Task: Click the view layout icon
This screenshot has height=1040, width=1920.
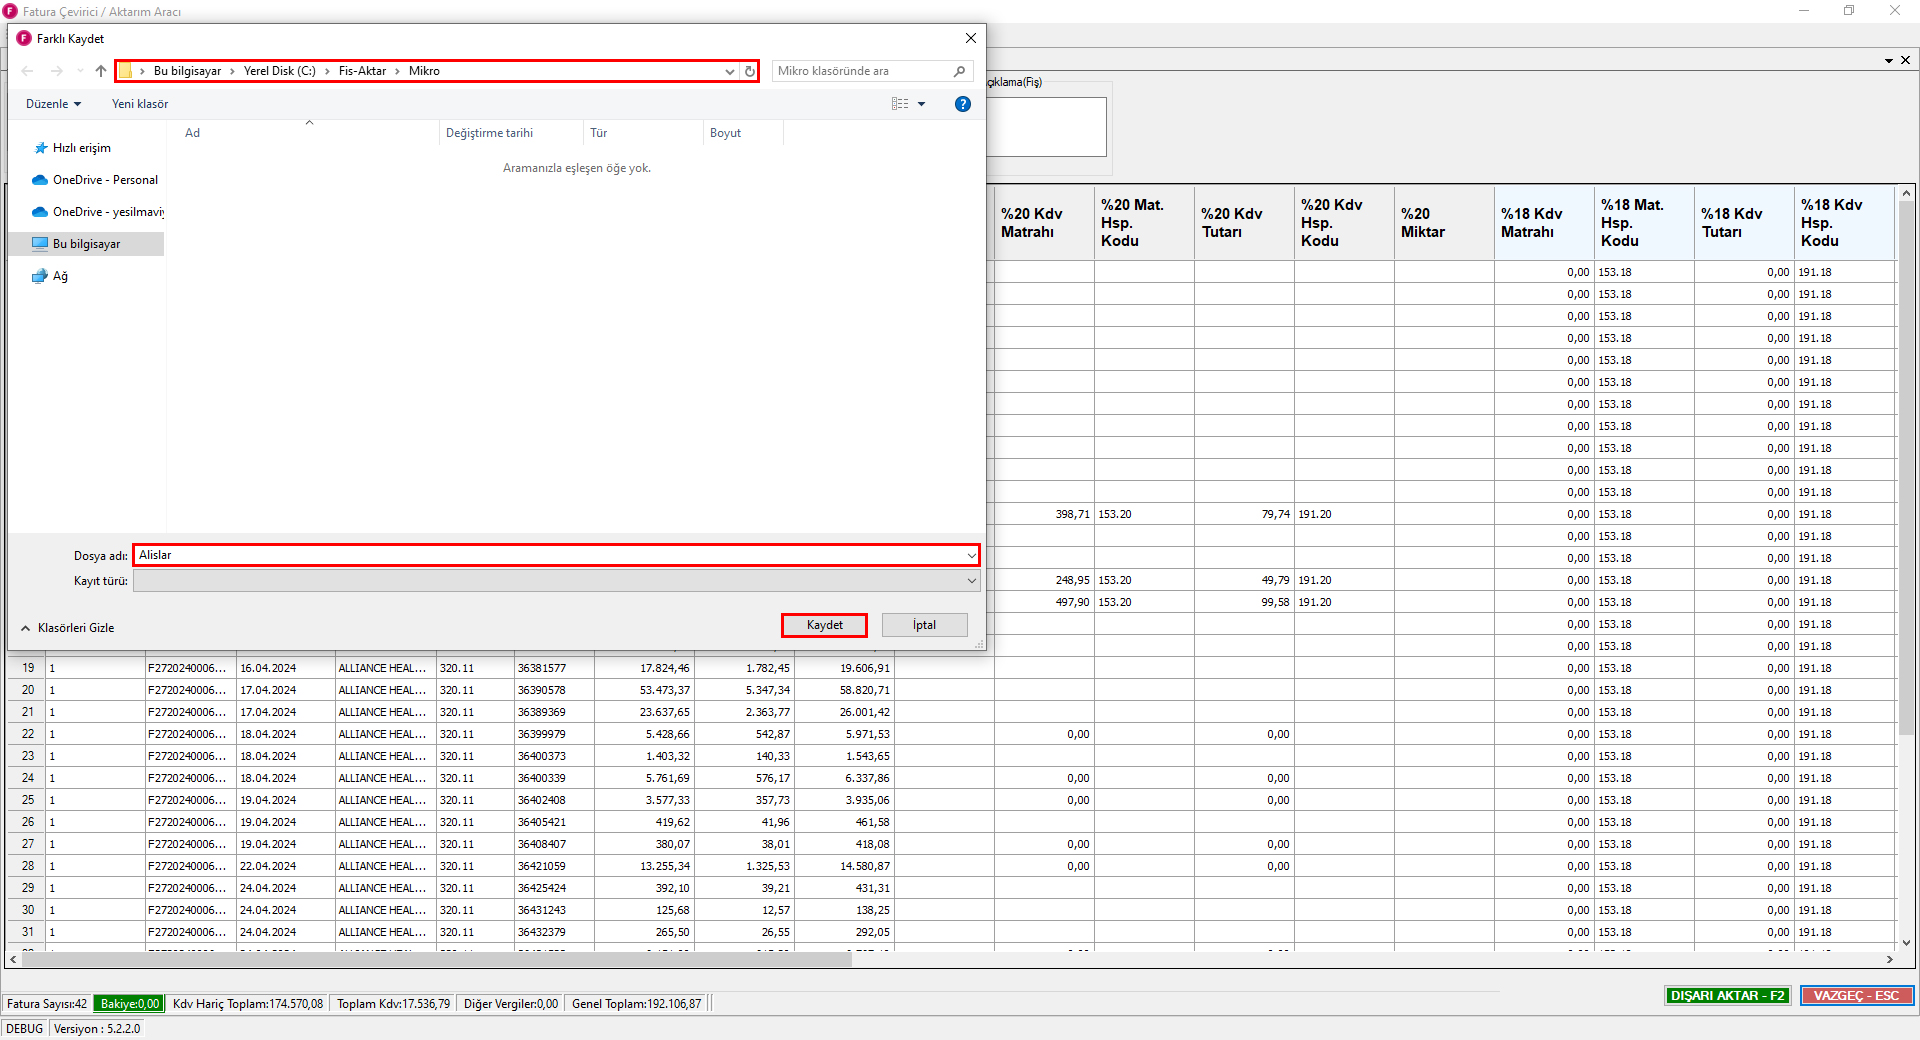Action: pyautogui.click(x=900, y=104)
